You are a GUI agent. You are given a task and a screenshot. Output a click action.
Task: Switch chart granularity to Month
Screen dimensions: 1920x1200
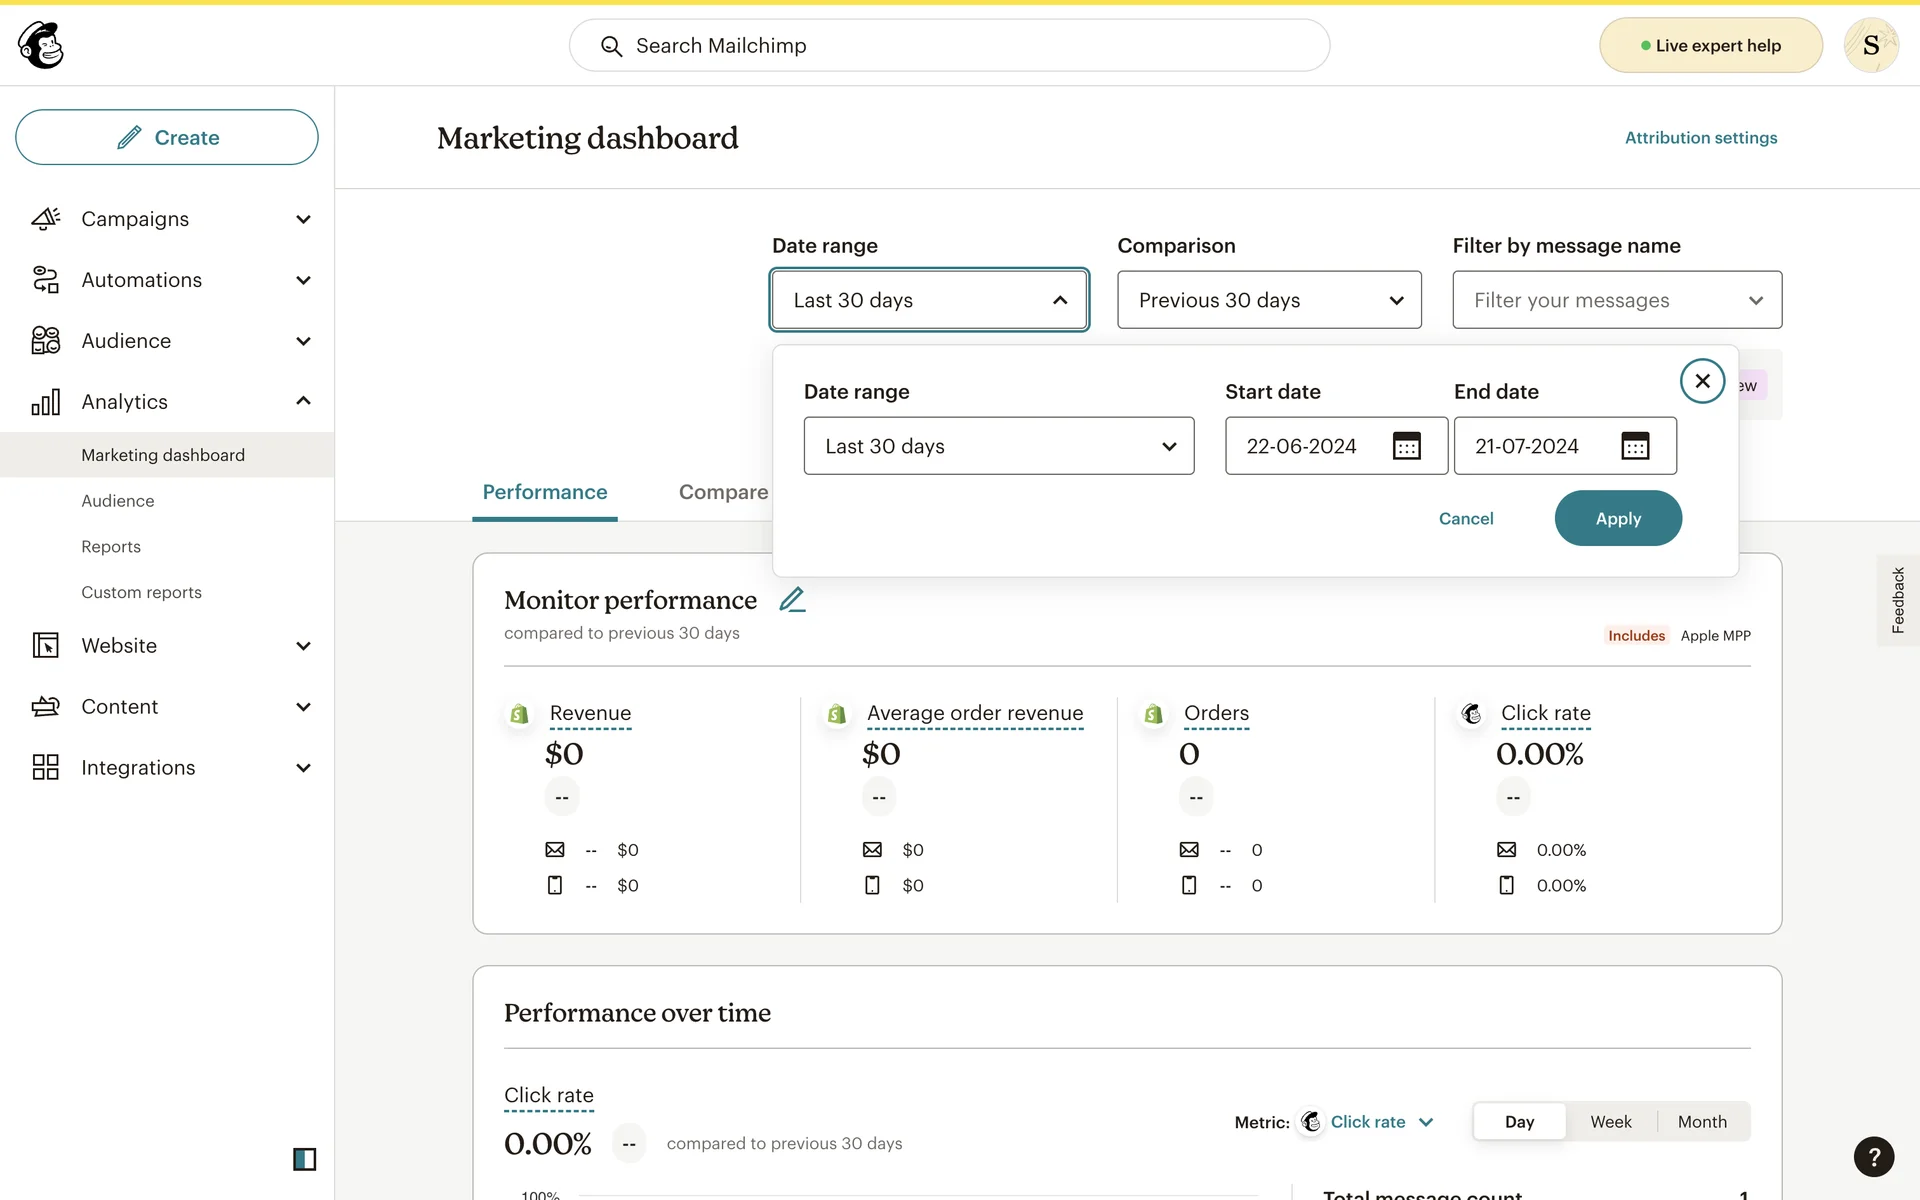[x=1701, y=1122]
